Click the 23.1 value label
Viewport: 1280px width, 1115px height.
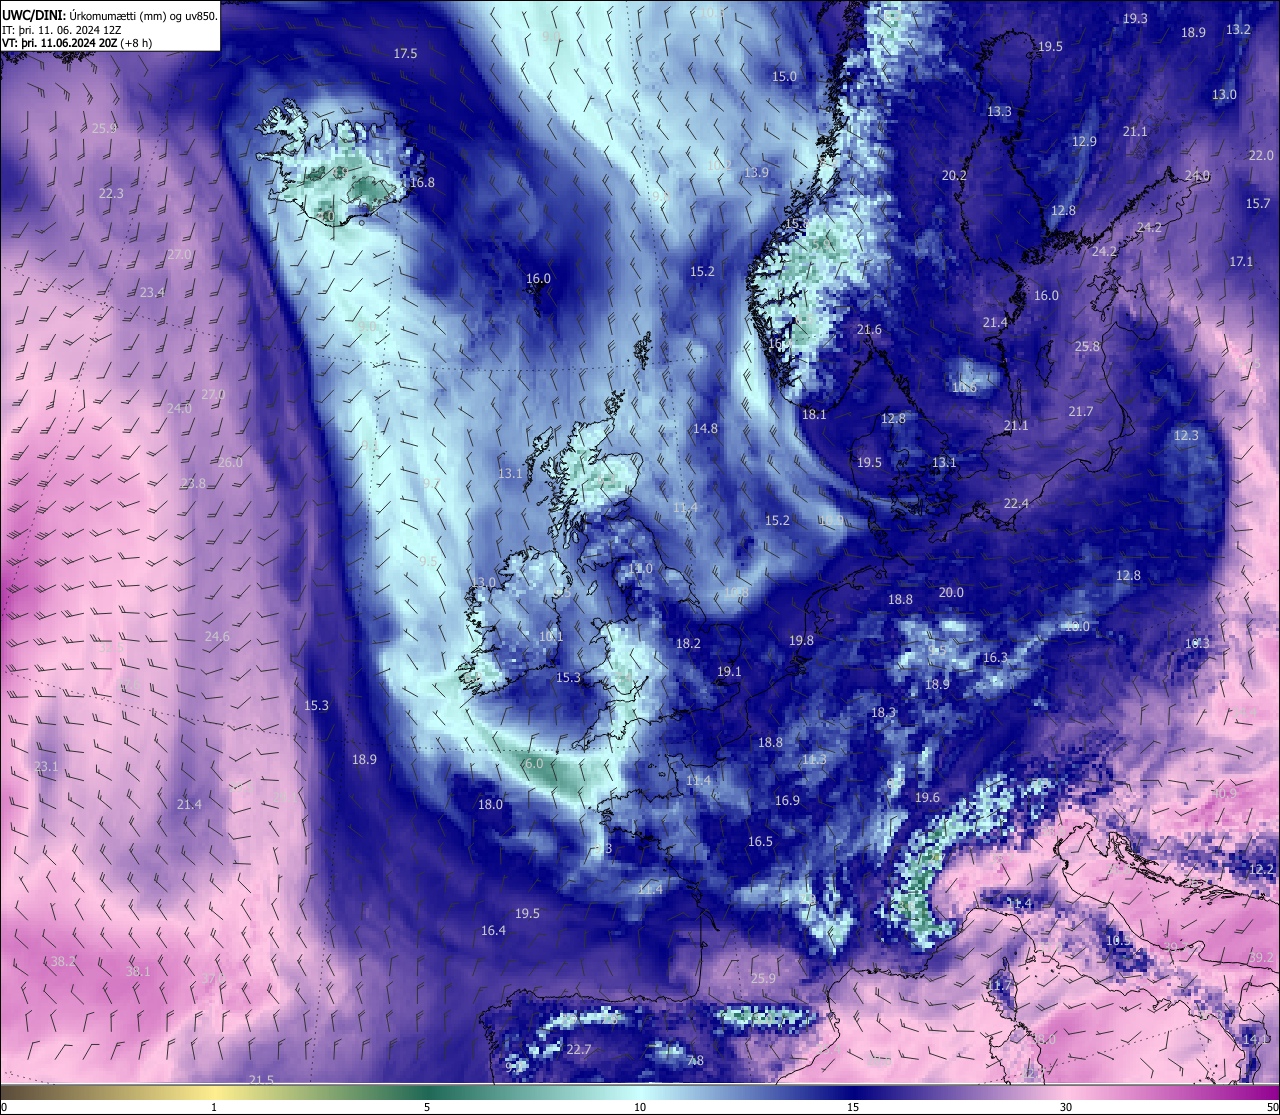pyautogui.click(x=46, y=767)
